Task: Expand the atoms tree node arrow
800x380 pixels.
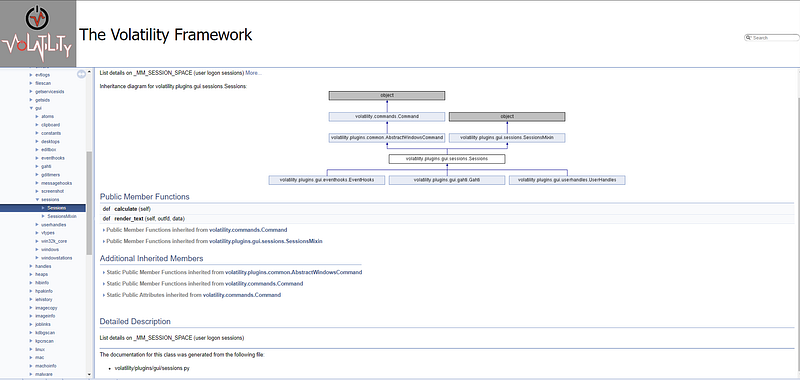Action: [x=37, y=116]
